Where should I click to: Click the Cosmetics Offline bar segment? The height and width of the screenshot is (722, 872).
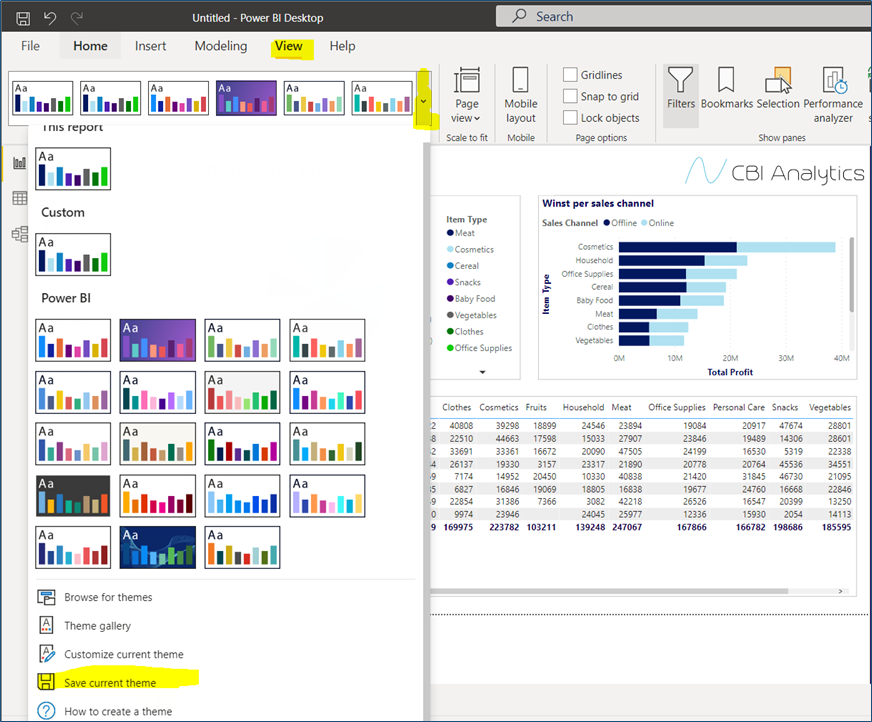coord(677,247)
